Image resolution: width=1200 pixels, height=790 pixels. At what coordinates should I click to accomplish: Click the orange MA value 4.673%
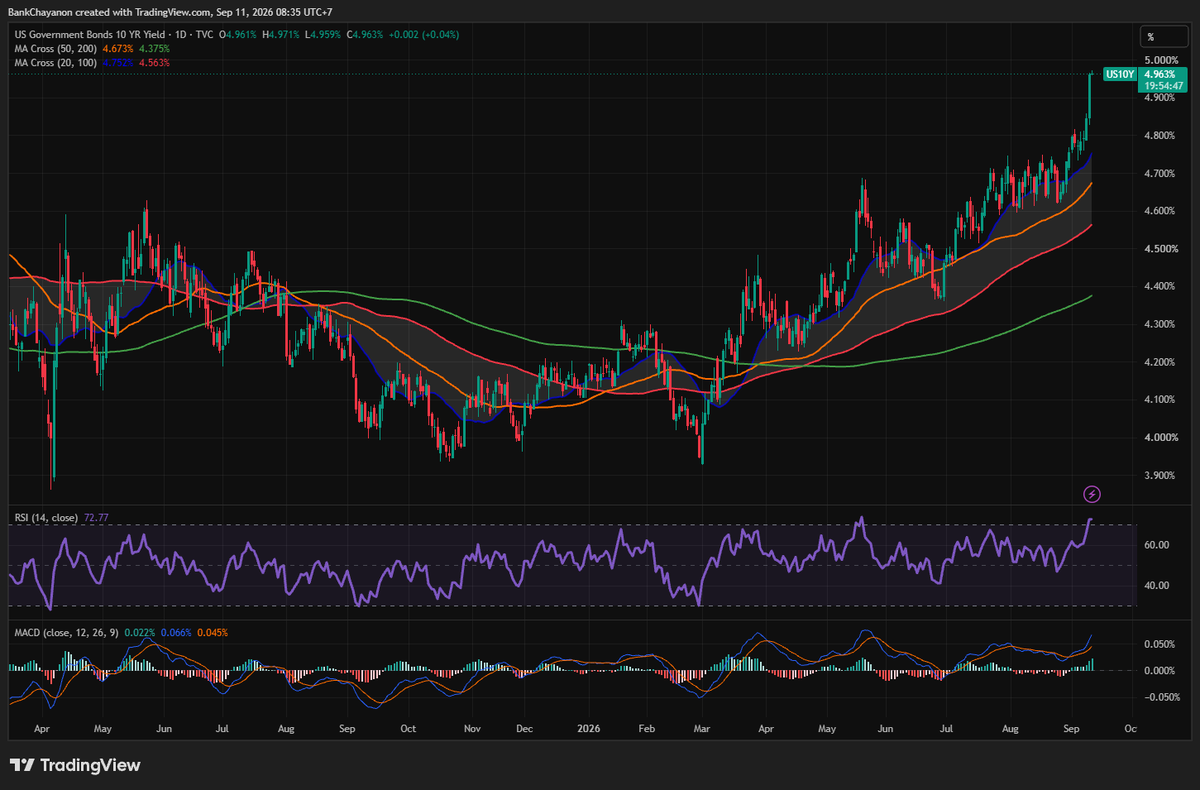[118, 48]
